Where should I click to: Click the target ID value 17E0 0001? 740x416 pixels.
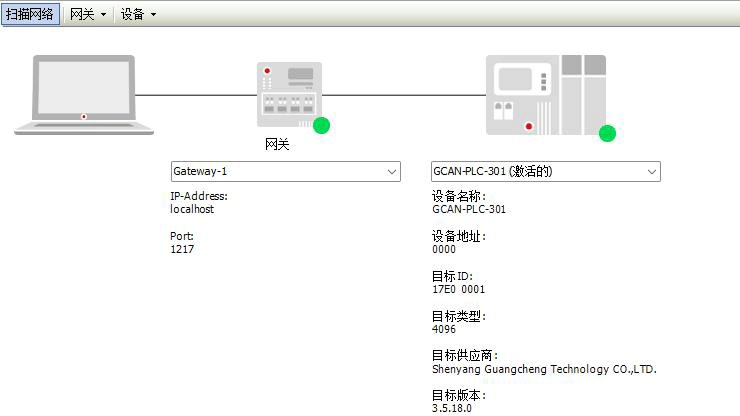point(458,289)
